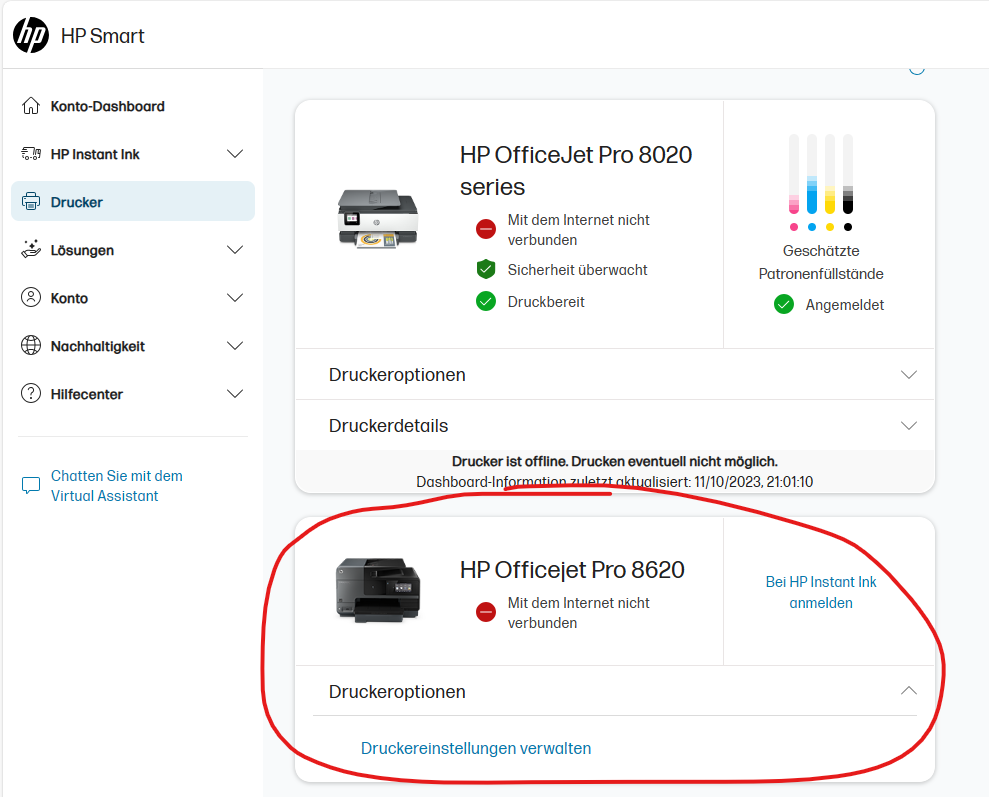Image resolution: width=989 pixels, height=797 pixels.
Task: Click the green shield Sicherheit überwacht icon
Action: pos(486,270)
